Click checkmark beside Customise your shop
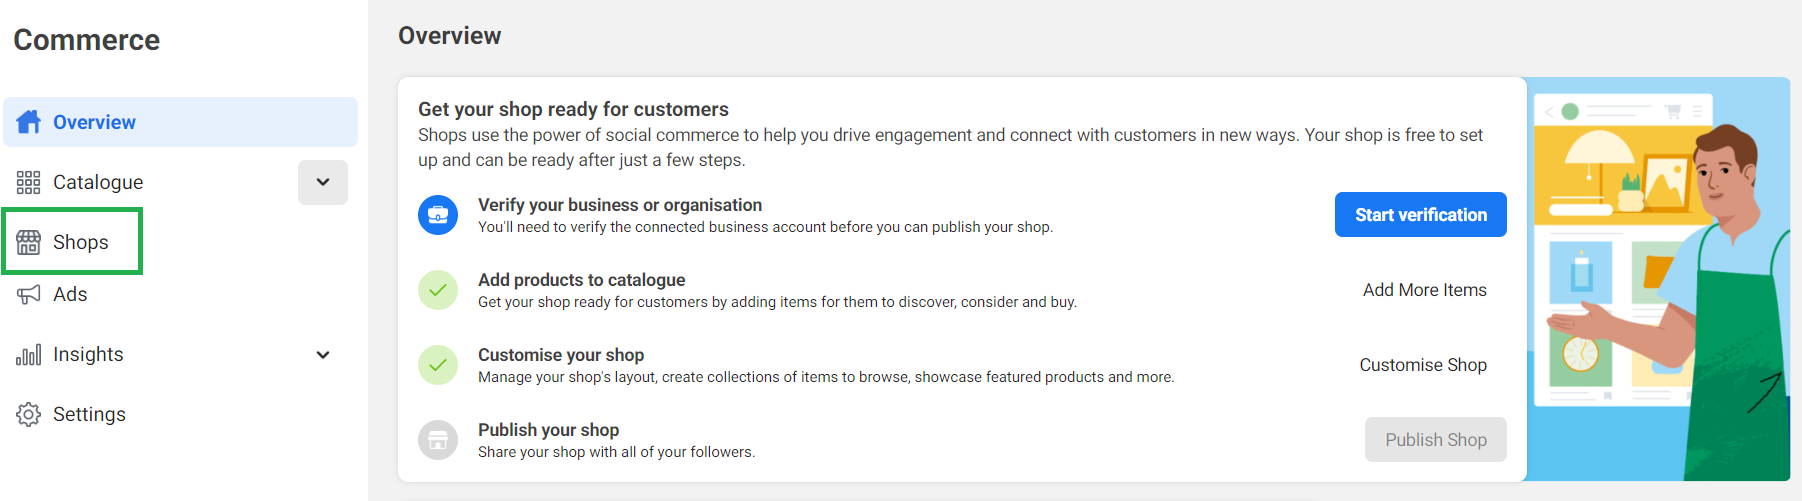The width and height of the screenshot is (1802, 501). click(x=438, y=365)
